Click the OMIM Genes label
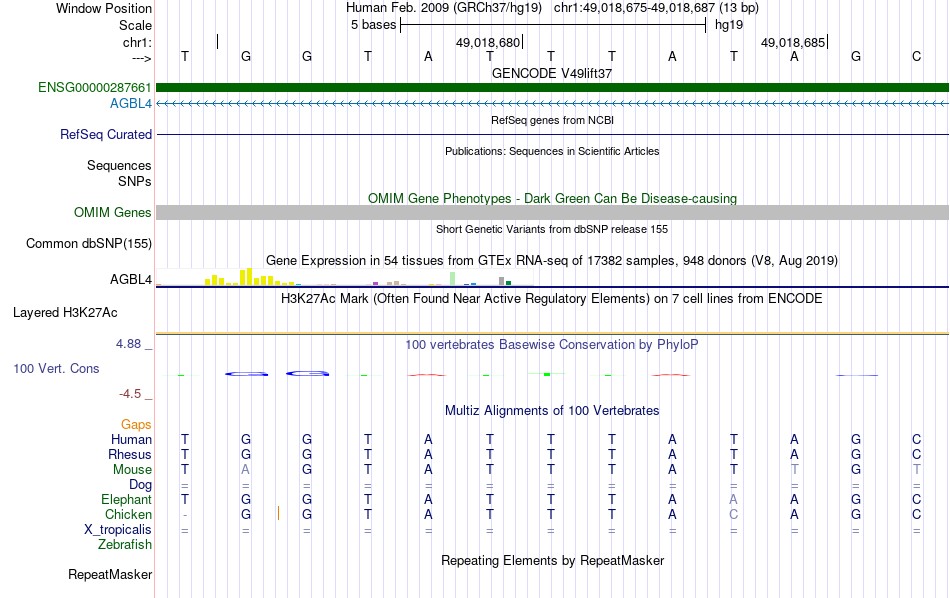 [113, 213]
